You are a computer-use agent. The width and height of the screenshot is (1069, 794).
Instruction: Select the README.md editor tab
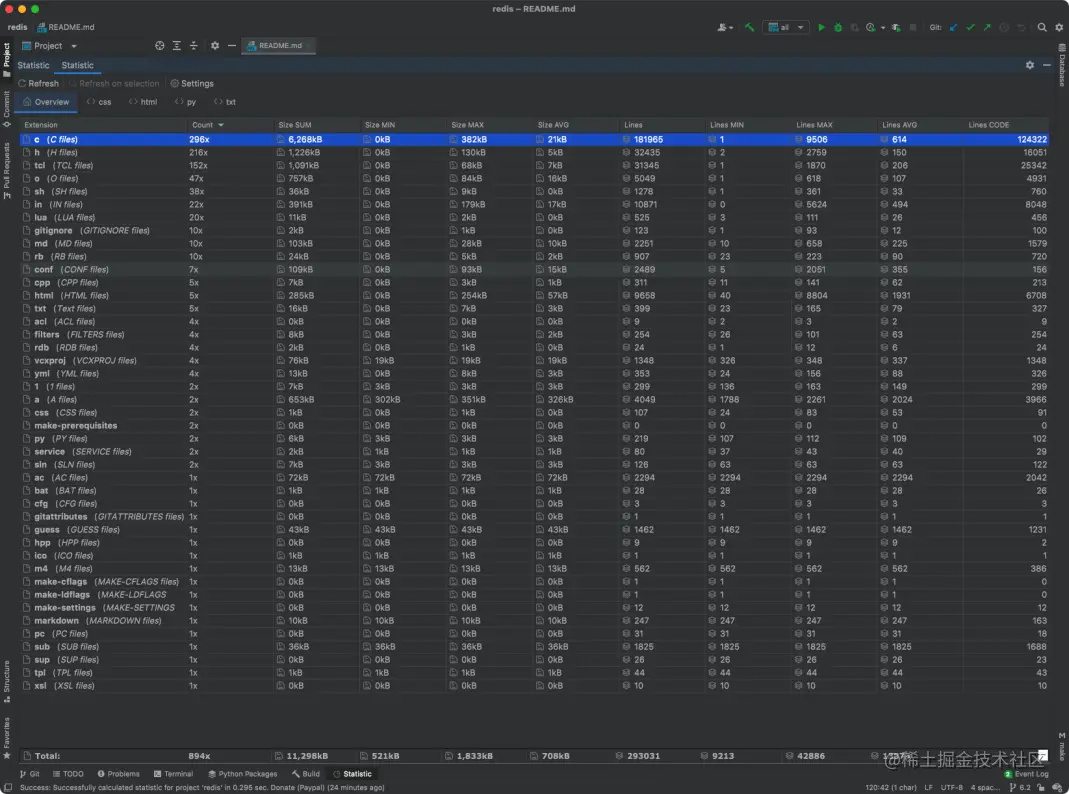tap(280, 46)
